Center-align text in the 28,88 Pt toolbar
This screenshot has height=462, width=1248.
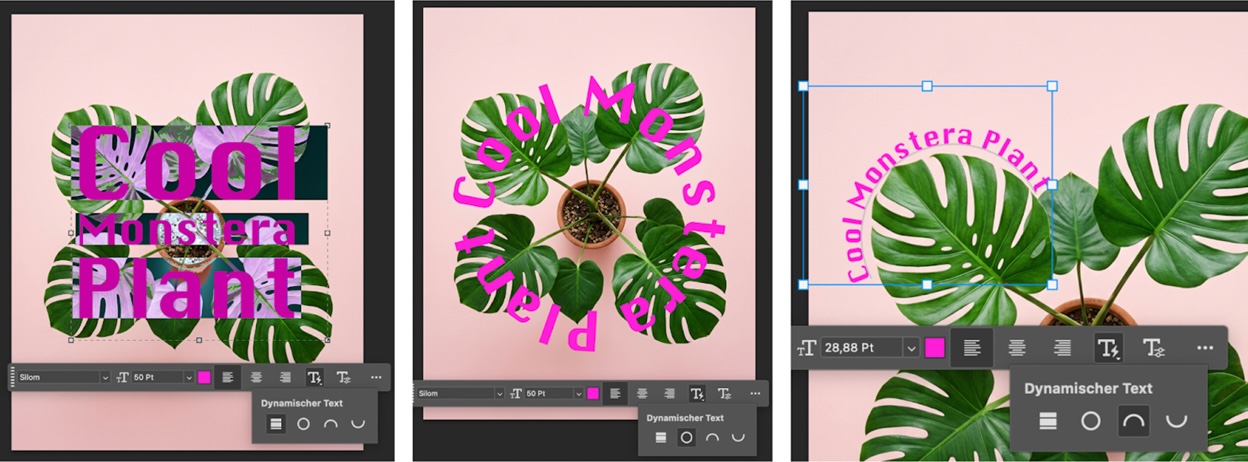point(1017,348)
